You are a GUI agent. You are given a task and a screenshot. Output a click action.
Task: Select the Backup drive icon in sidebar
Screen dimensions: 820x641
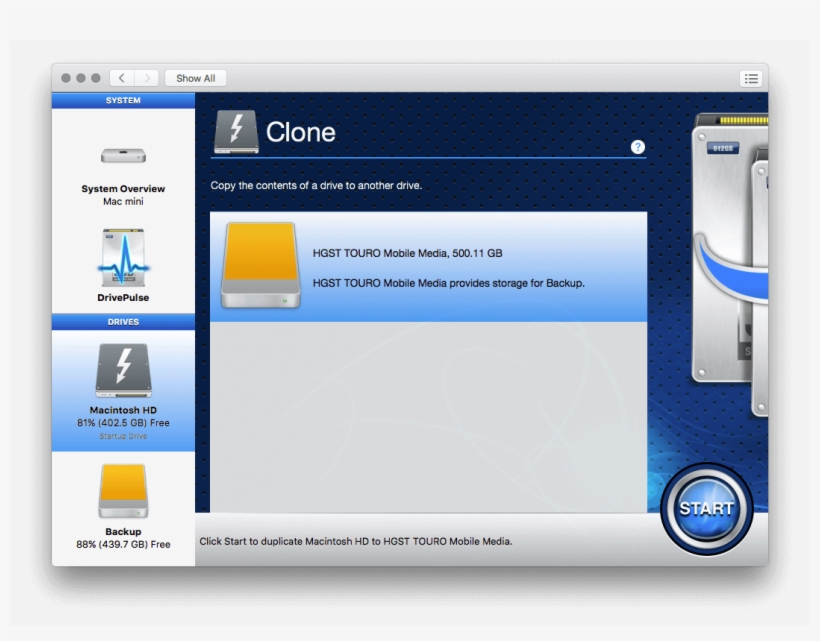(x=123, y=489)
